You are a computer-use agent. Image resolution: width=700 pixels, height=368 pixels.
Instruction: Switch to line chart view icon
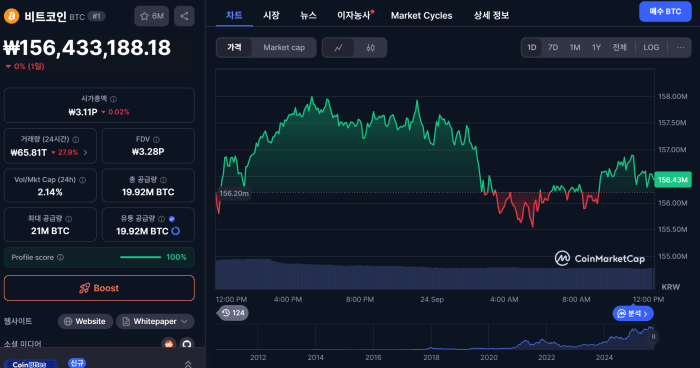coord(338,48)
